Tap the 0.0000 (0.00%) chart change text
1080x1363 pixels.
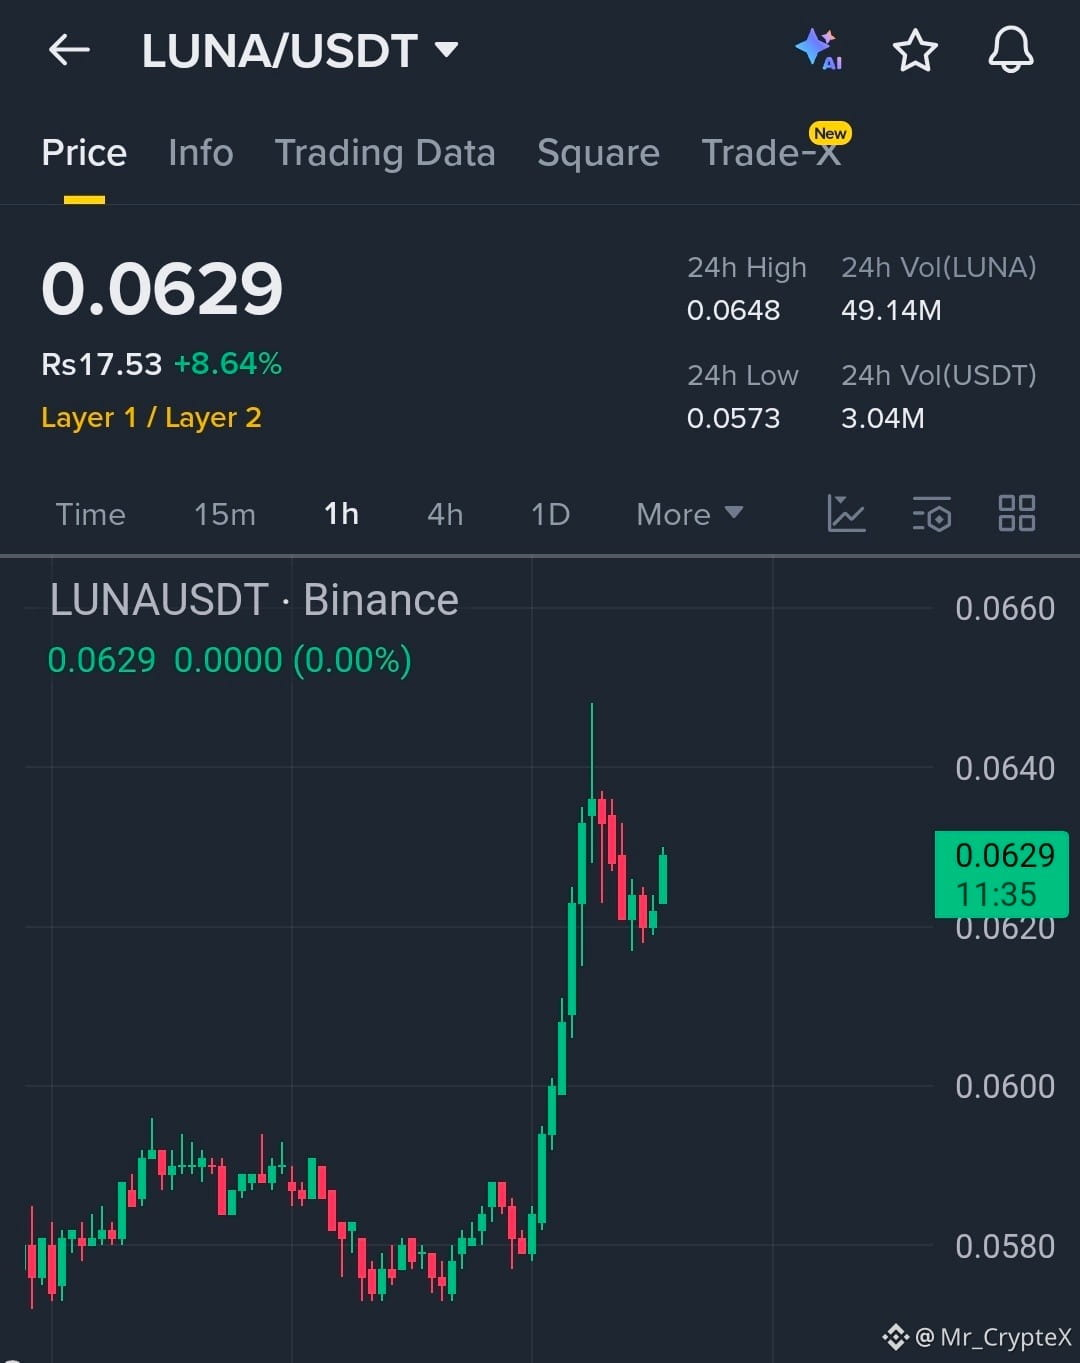(x=293, y=660)
